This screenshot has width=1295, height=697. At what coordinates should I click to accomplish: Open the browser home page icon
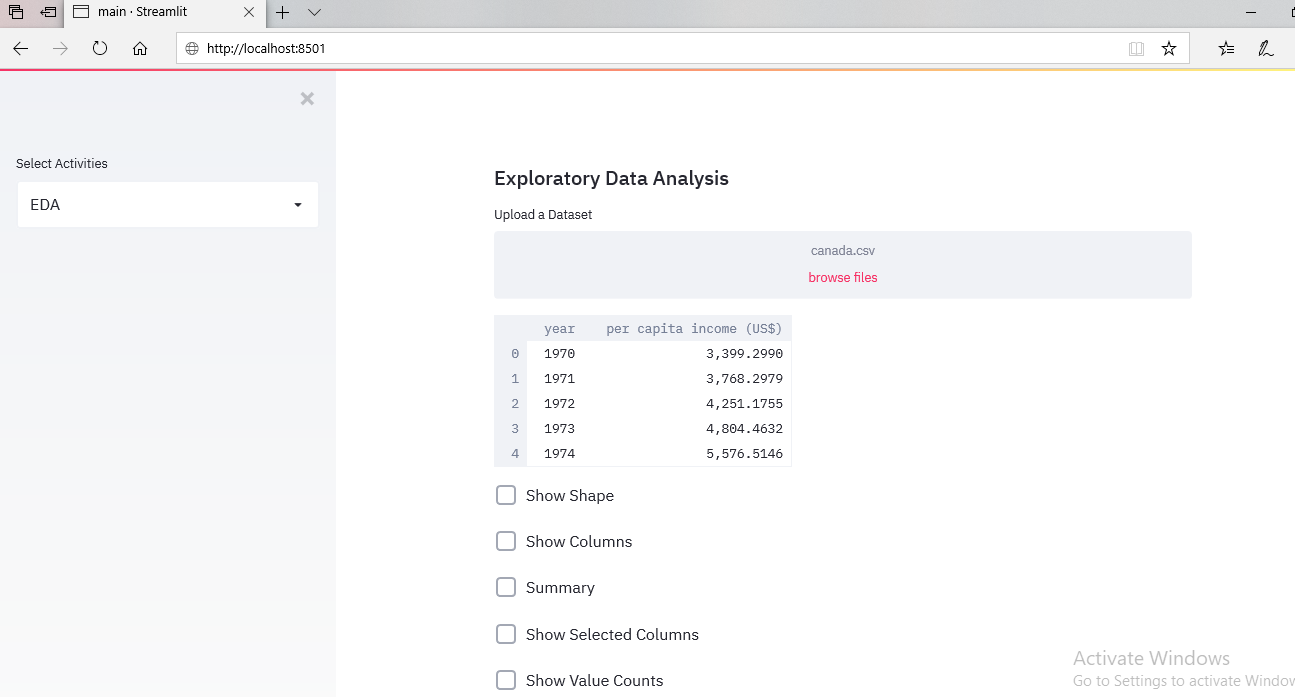click(x=140, y=47)
